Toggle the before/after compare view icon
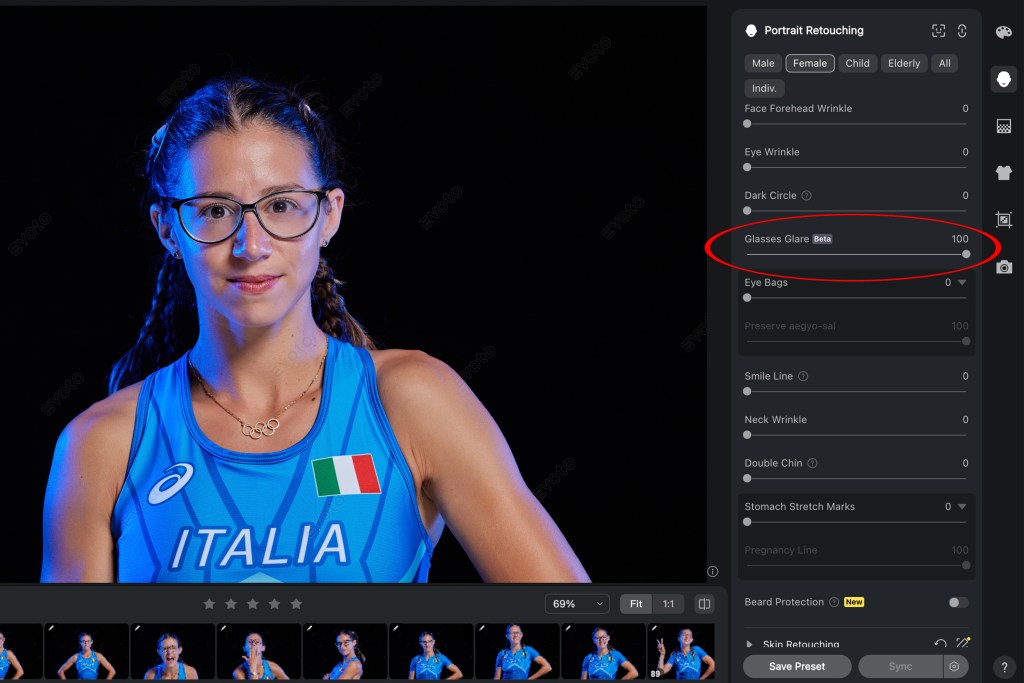The height and width of the screenshot is (683, 1024). click(x=704, y=604)
